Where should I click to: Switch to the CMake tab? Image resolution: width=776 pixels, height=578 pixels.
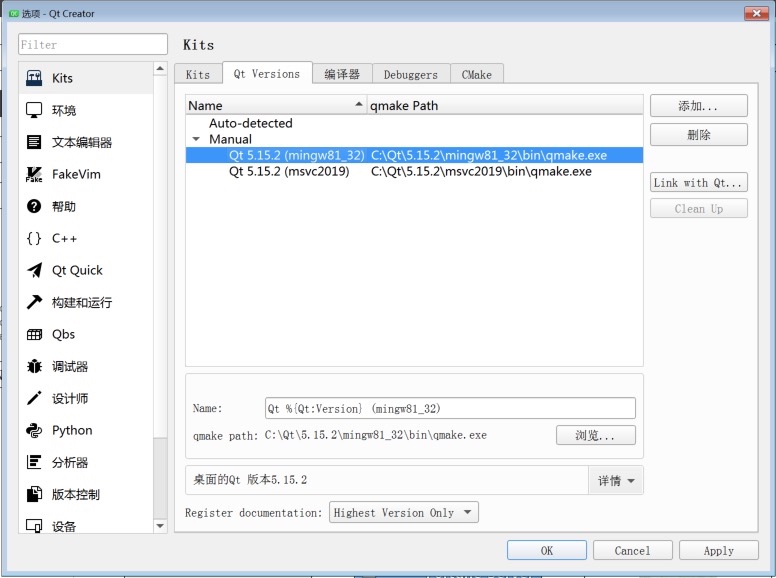(477, 74)
